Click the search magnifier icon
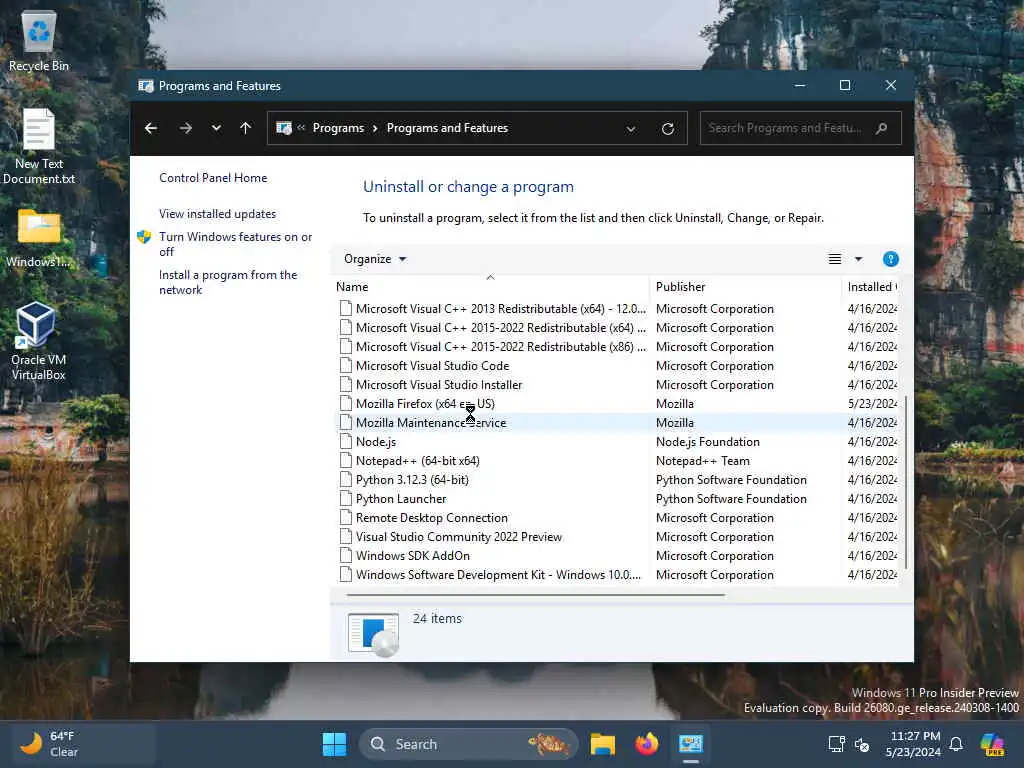 (x=882, y=128)
